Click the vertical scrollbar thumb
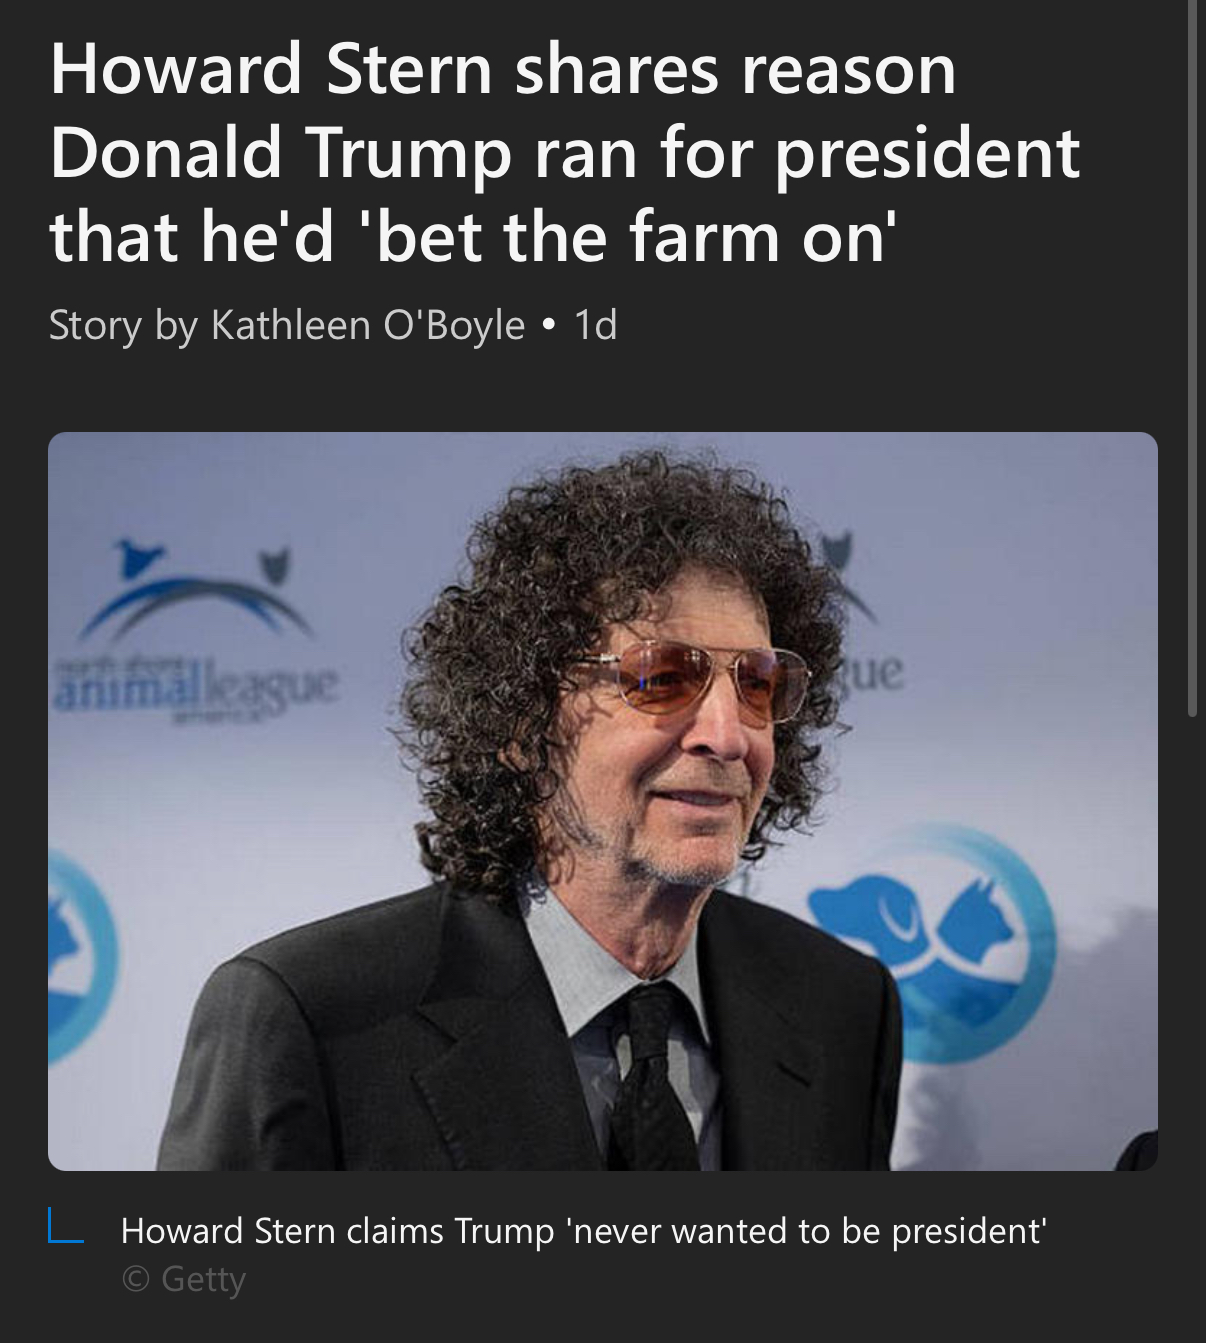Screen dimensions: 1206x1343 click(x=1191, y=358)
